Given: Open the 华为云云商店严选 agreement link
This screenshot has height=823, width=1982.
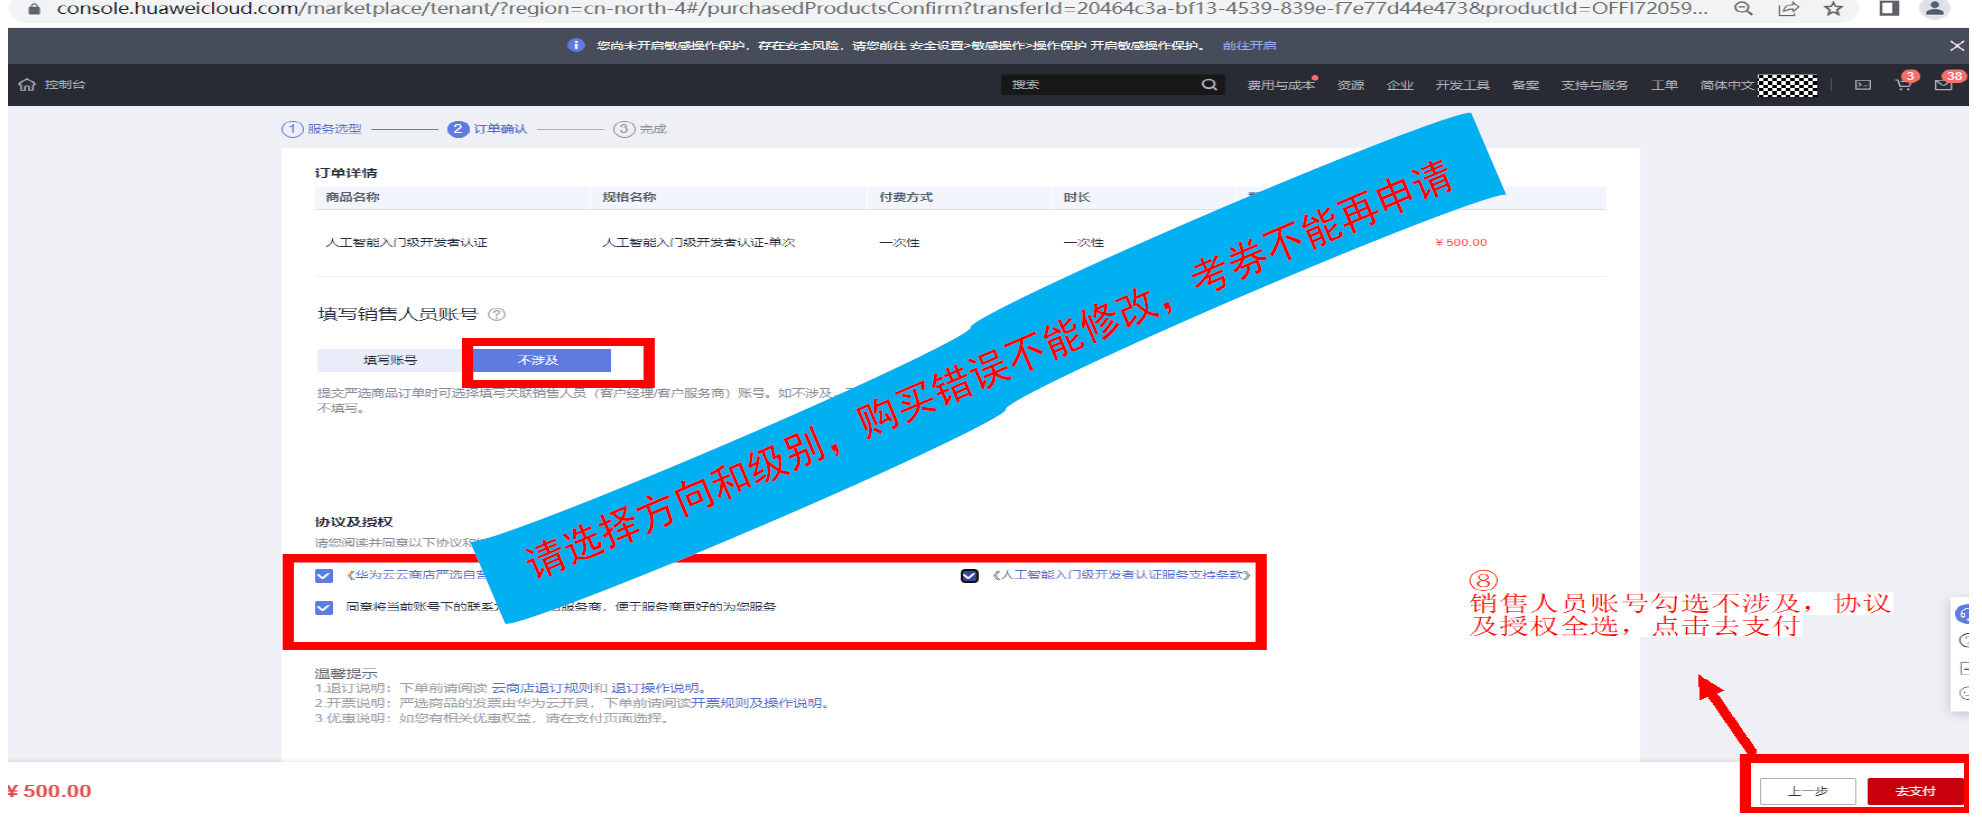Looking at the screenshot, I should click(416, 575).
